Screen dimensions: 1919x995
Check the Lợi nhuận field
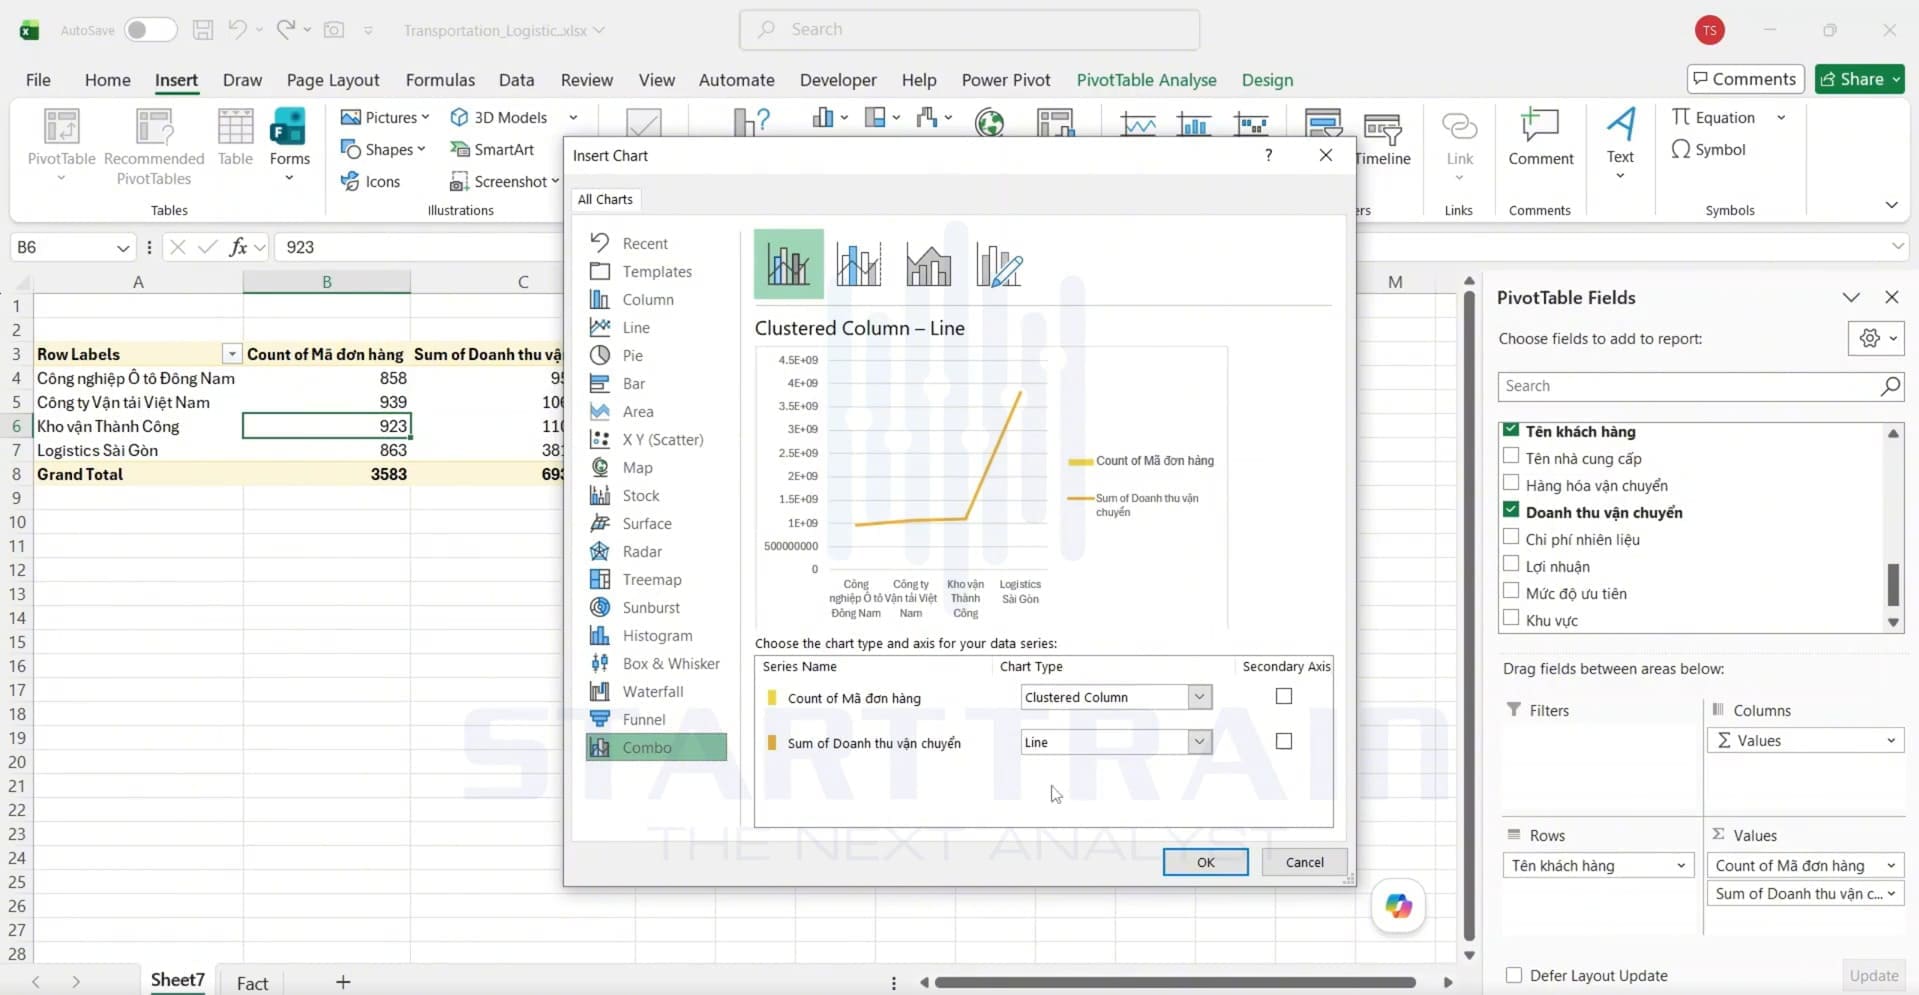click(x=1511, y=565)
